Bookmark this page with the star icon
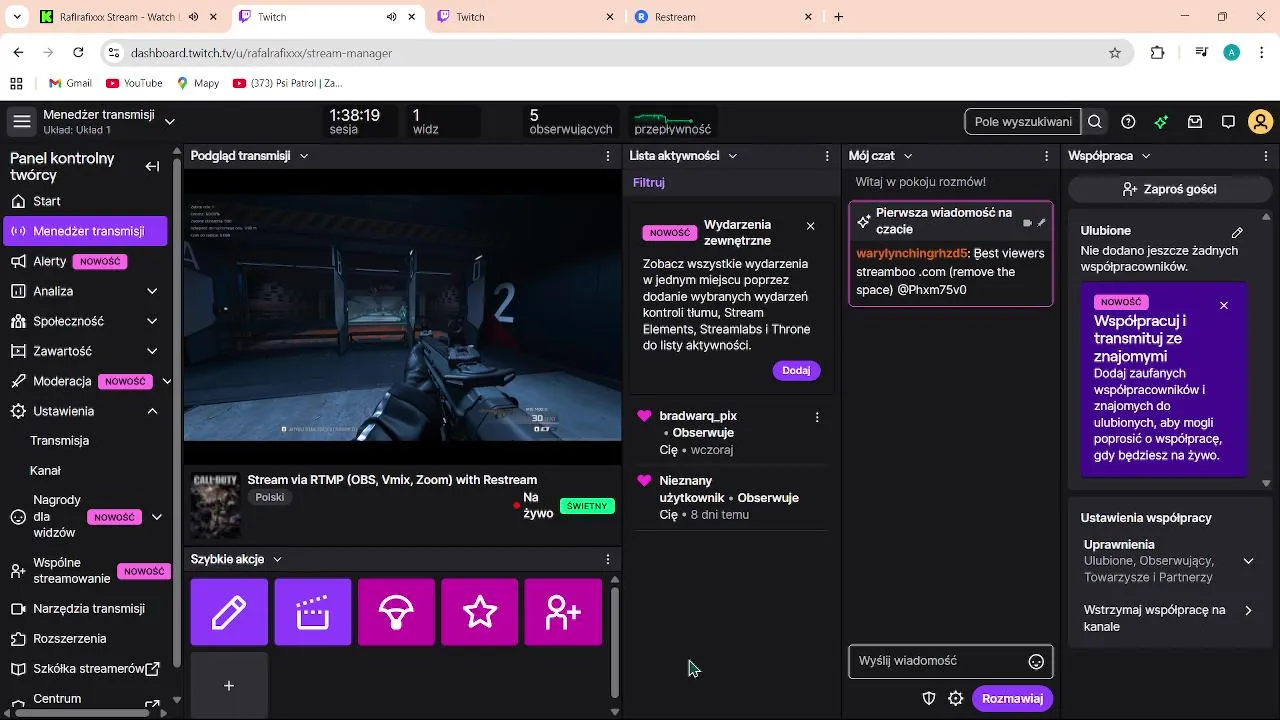Screen dimensions: 1280x720 [1115, 53]
